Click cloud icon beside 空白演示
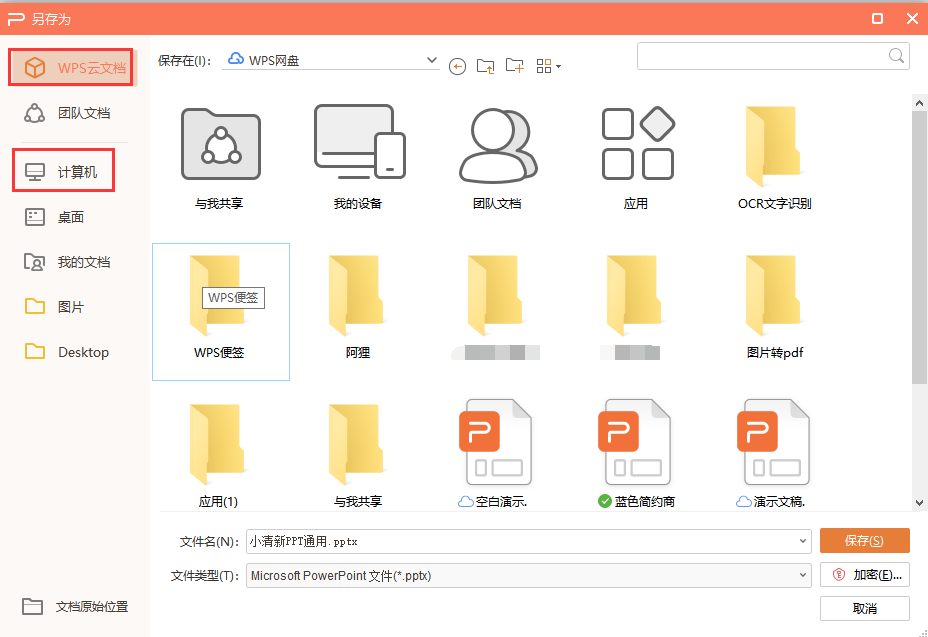Screen dimensions: 928x637 click(465, 501)
